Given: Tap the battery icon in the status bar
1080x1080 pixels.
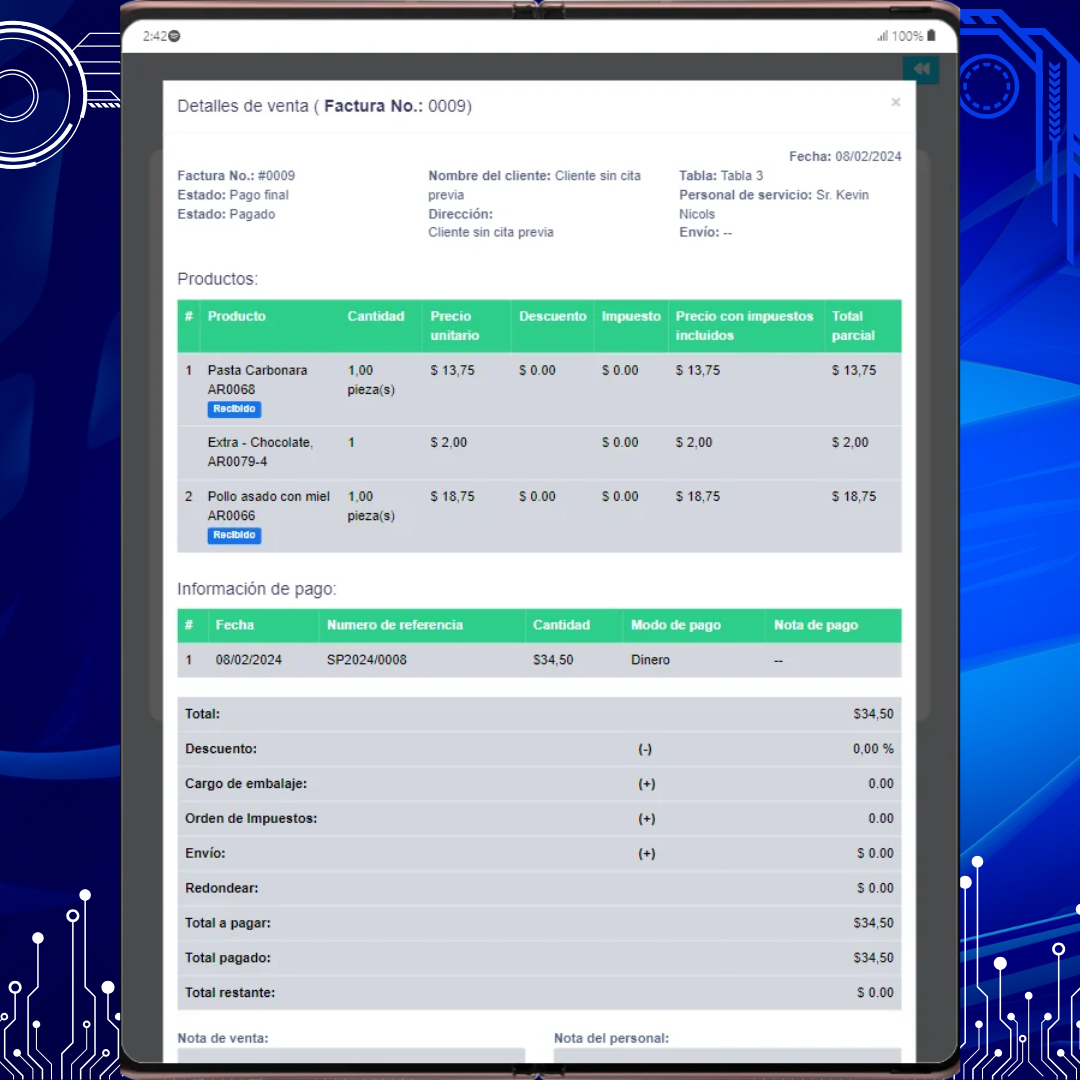Looking at the screenshot, I should (932, 36).
